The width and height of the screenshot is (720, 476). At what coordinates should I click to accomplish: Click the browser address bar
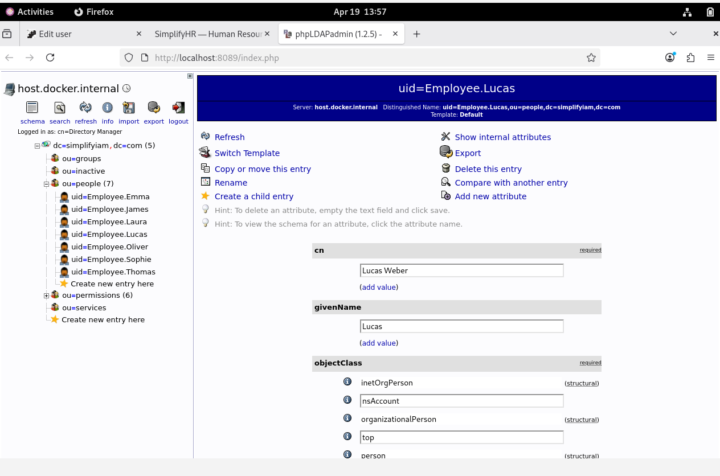pos(358,58)
